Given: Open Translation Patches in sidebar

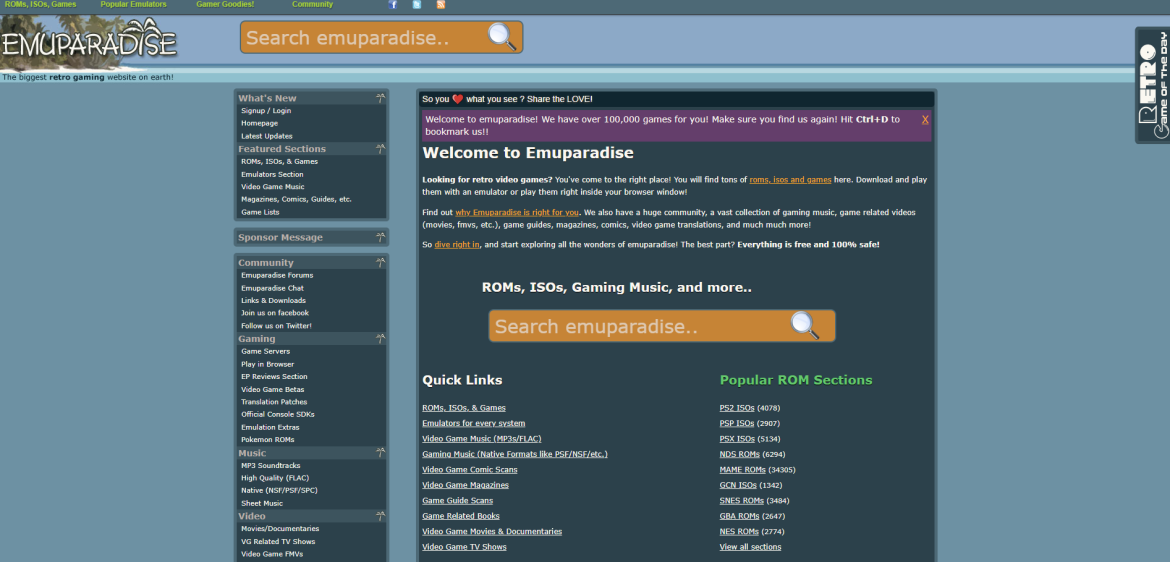Looking at the screenshot, I should [274, 402].
